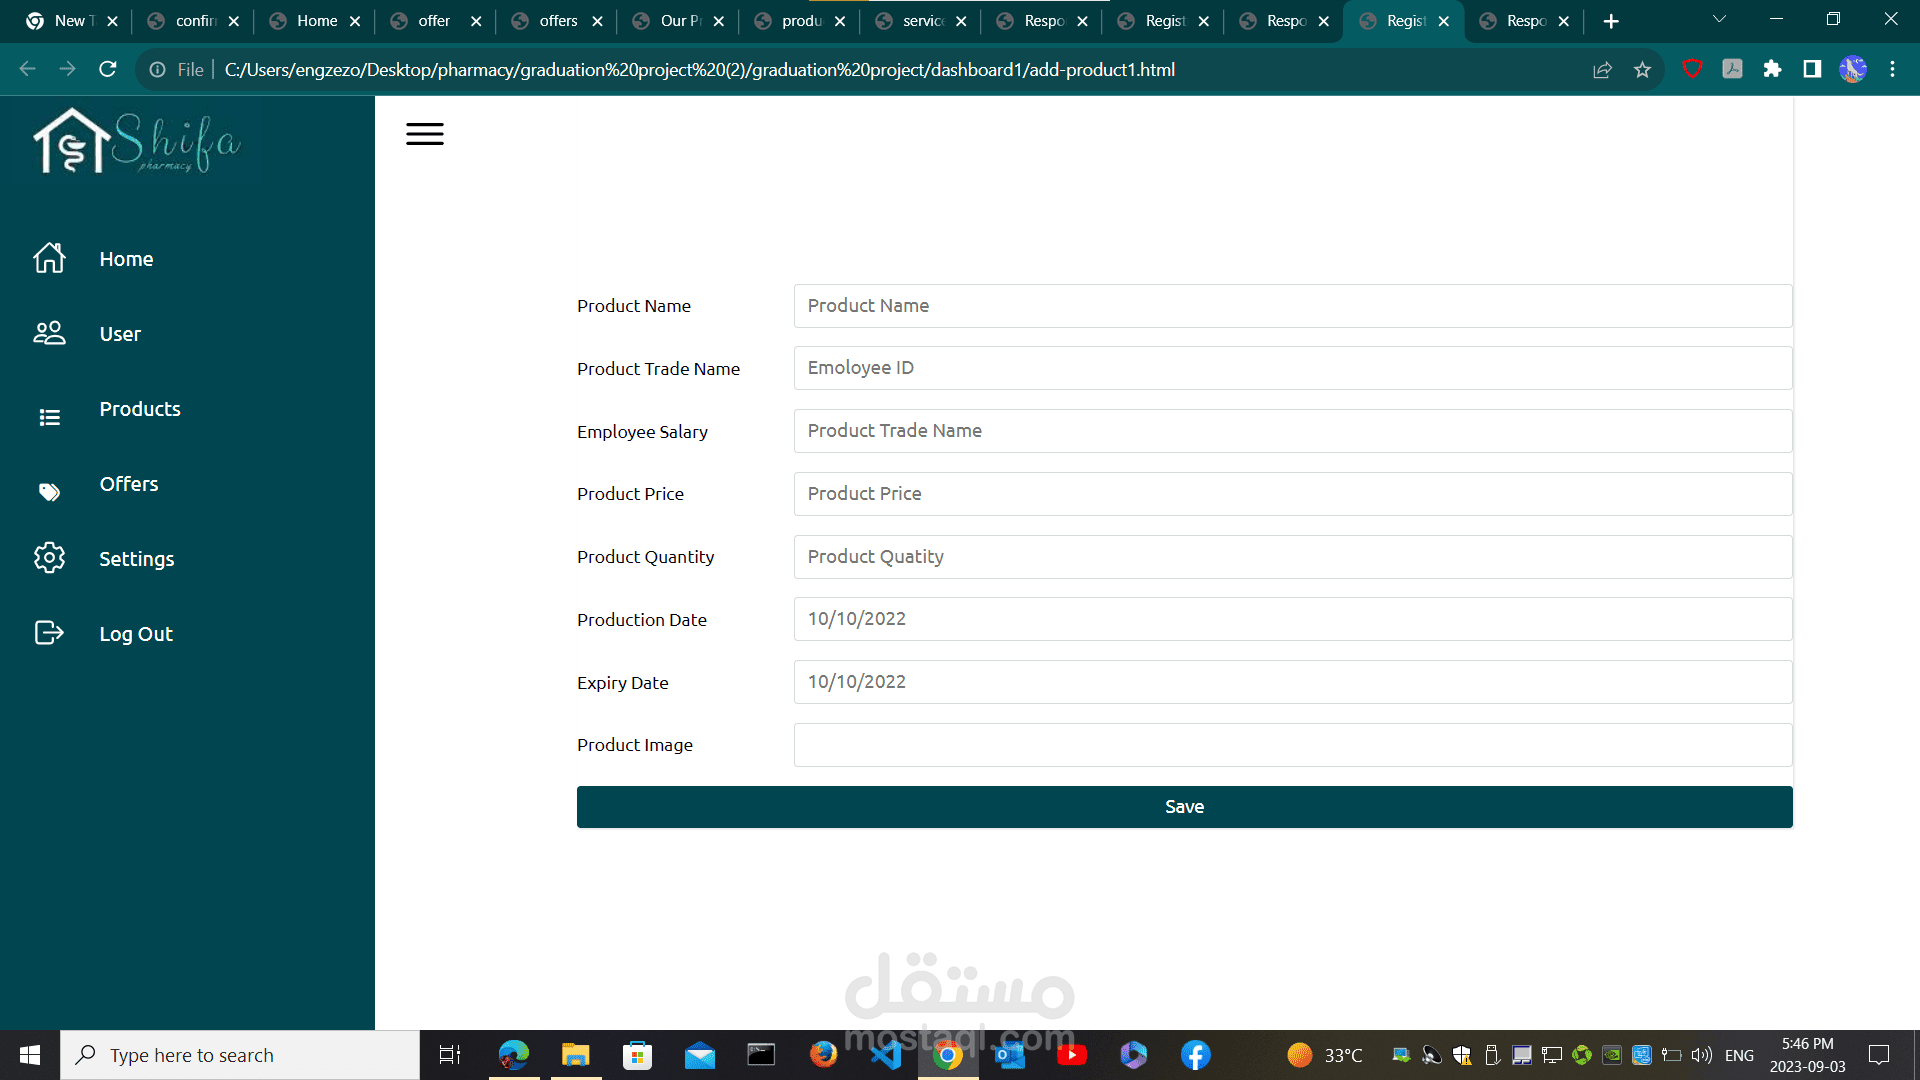1920x1080 pixels.
Task: Click the Log Out exit icon
Action: [49, 633]
